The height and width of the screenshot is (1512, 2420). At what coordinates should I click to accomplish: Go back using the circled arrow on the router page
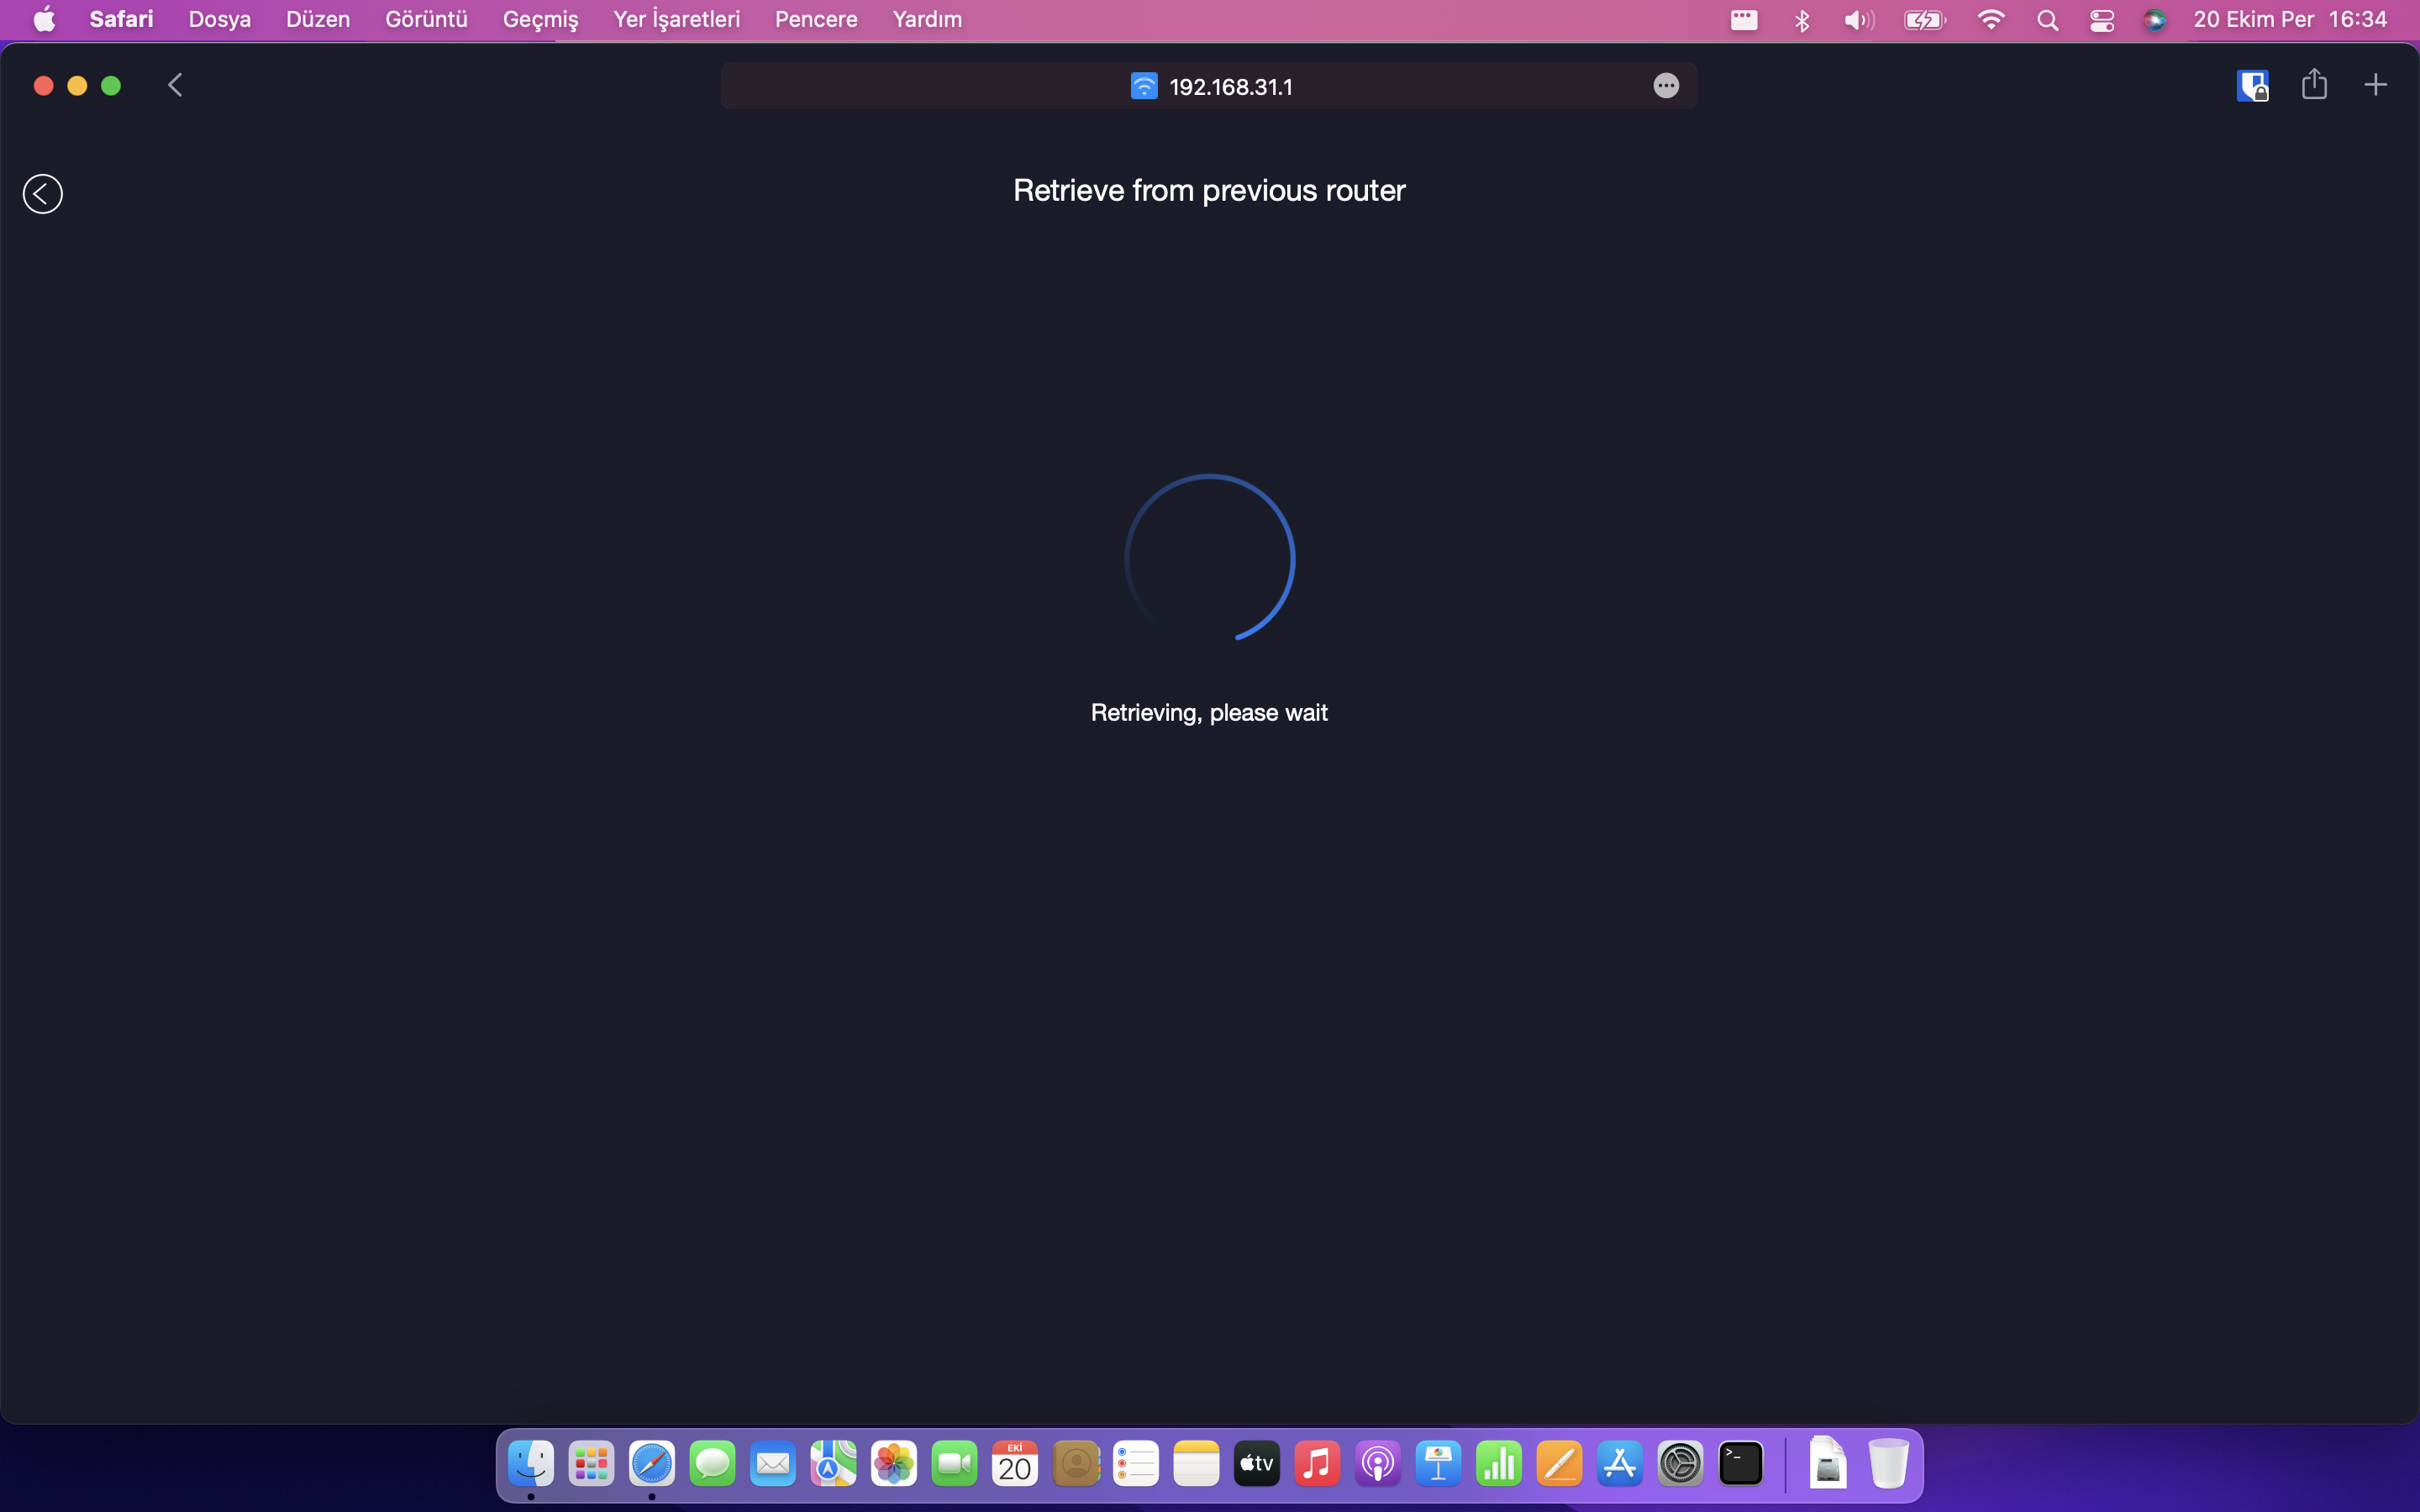[x=43, y=194]
